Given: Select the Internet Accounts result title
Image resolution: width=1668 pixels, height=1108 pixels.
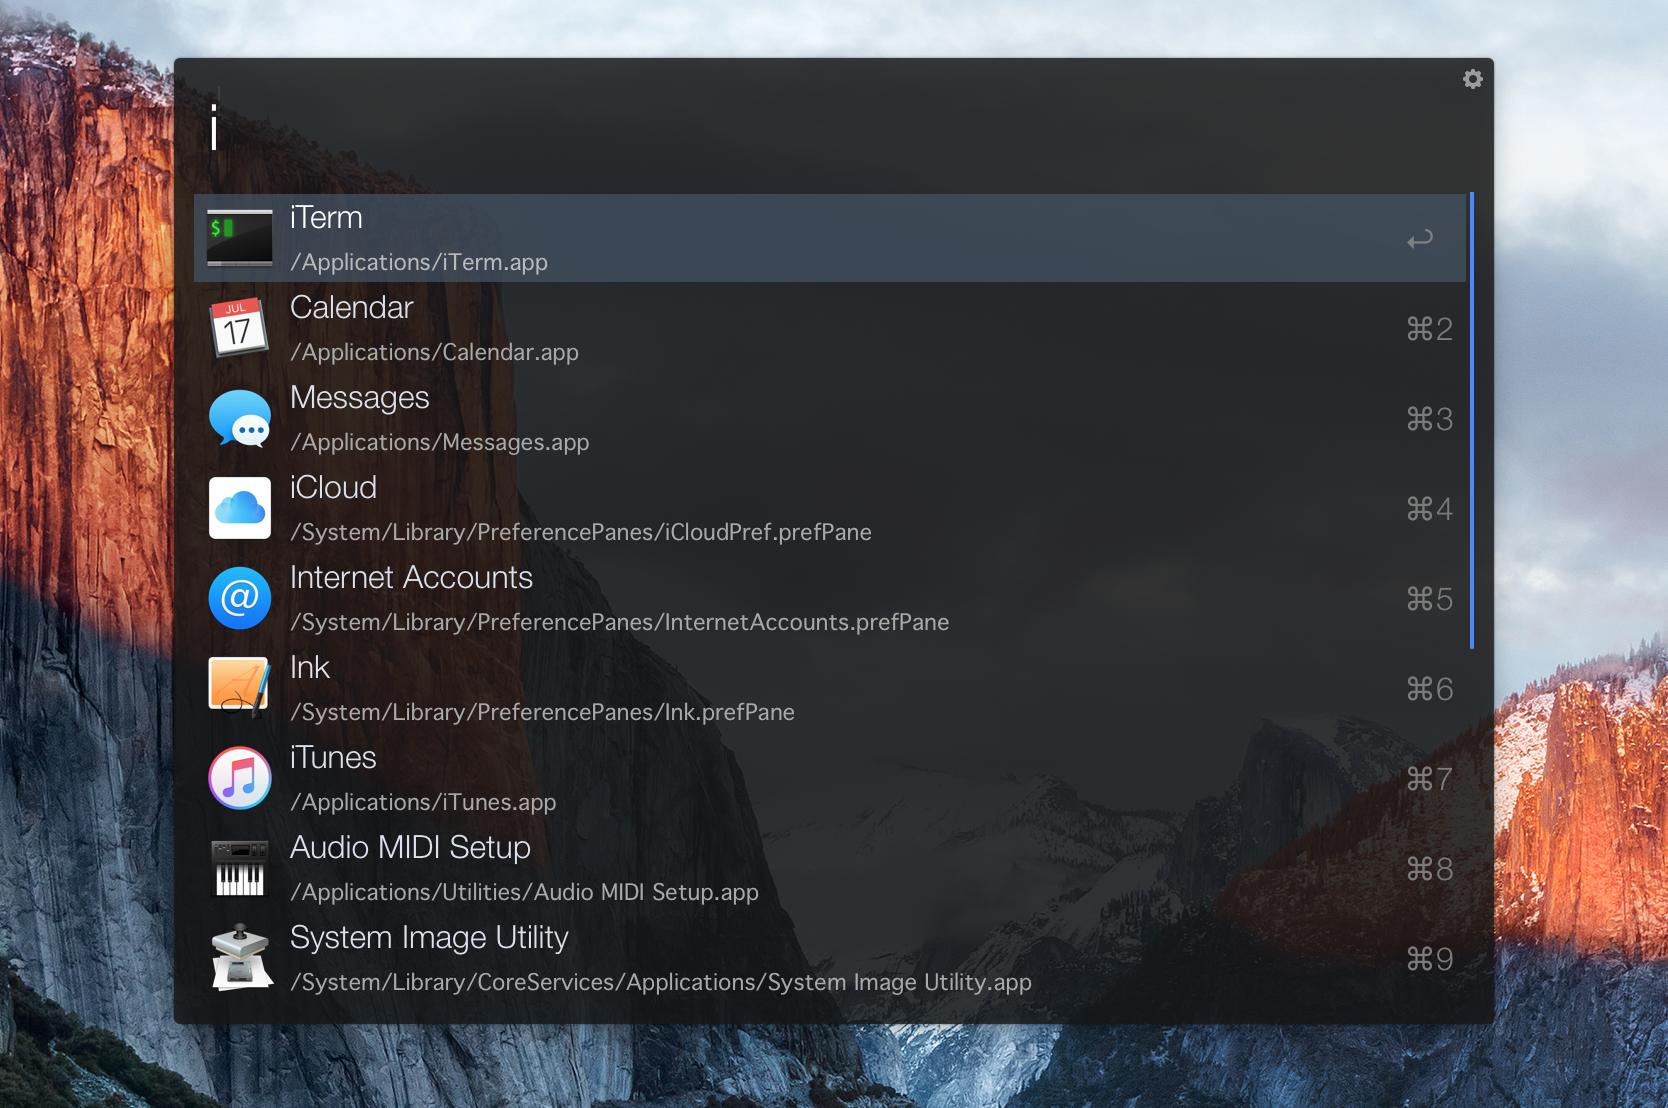Looking at the screenshot, I should point(411,577).
